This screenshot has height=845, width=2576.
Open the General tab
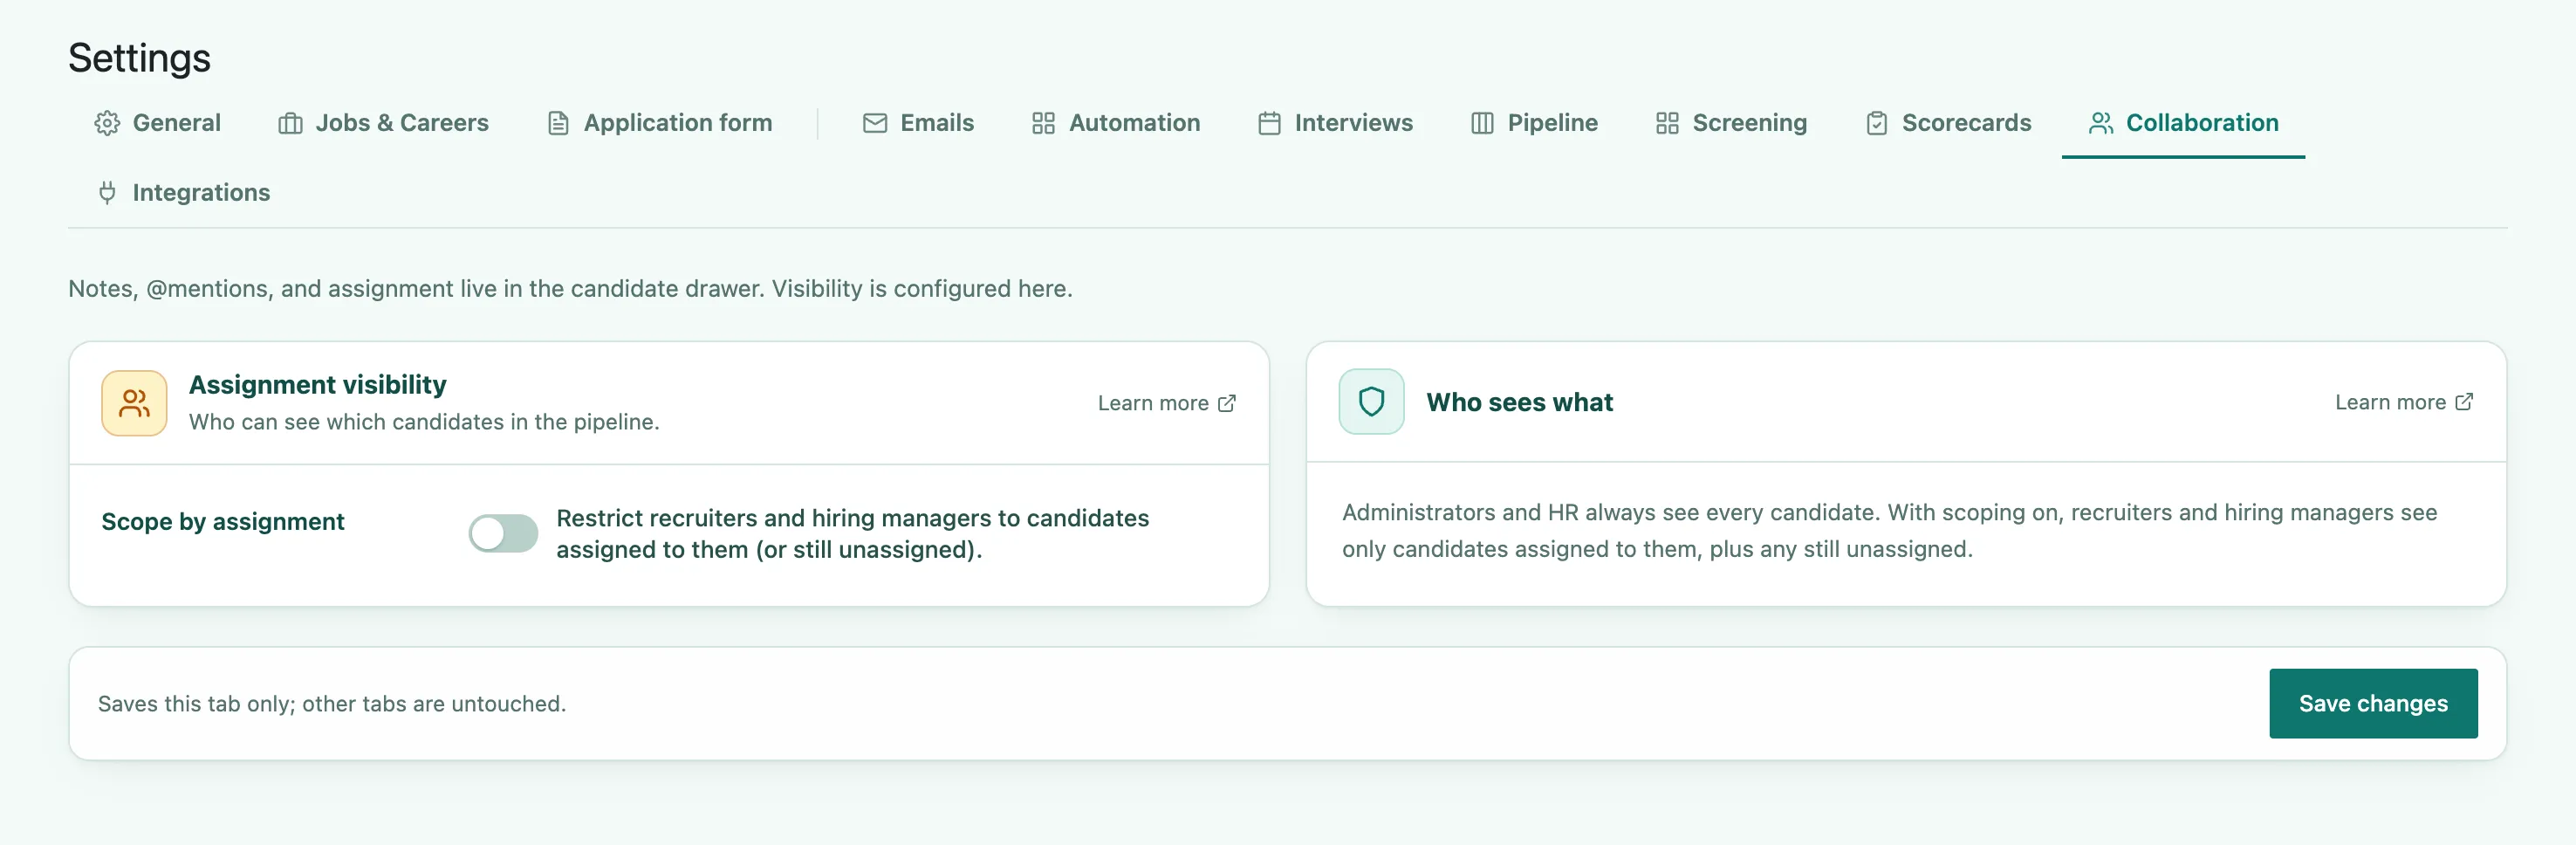coord(158,123)
